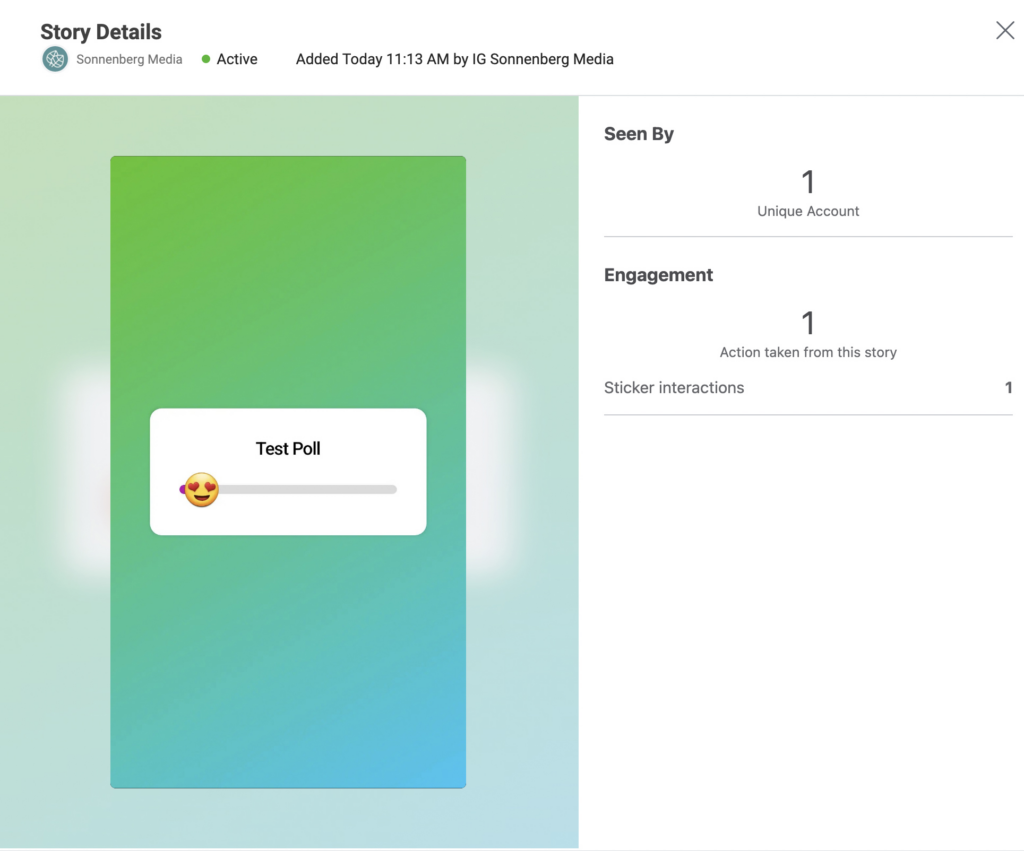Click the Unique Account count of 1
Screen dimensions: 1024x851
pos(808,181)
